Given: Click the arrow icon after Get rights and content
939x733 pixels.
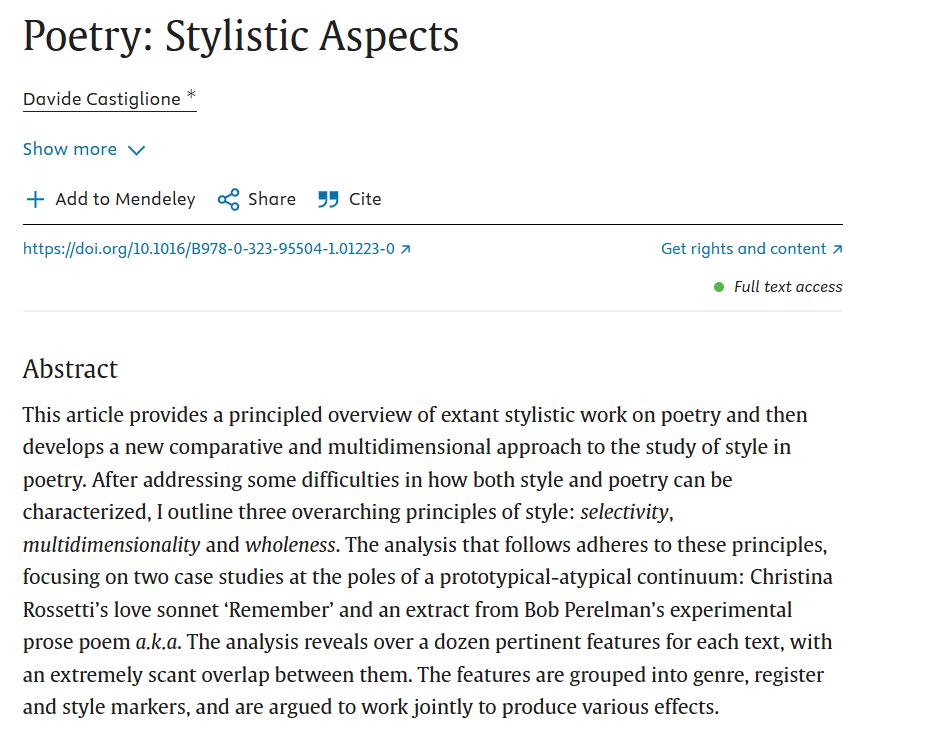Looking at the screenshot, I should [x=837, y=249].
